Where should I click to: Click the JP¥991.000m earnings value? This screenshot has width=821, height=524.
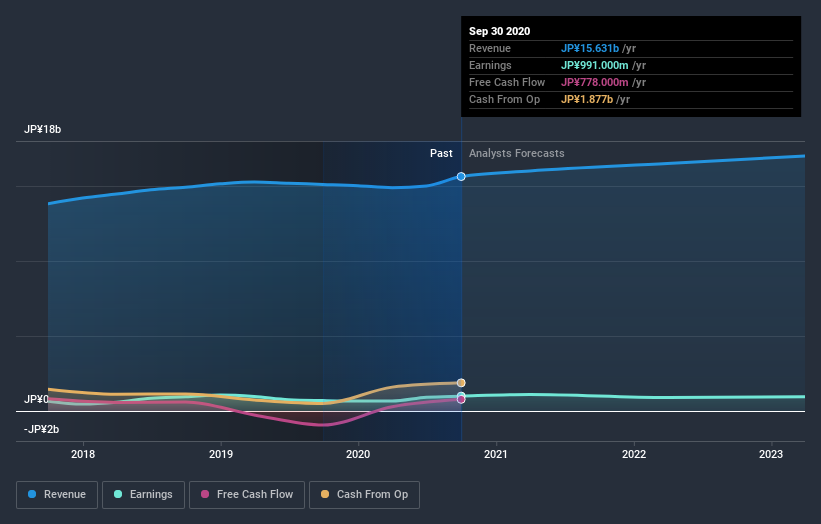tap(595, 65)
